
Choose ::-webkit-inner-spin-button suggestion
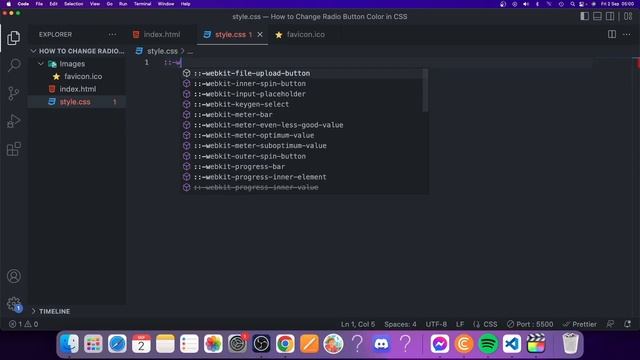(x=302, y=84)
